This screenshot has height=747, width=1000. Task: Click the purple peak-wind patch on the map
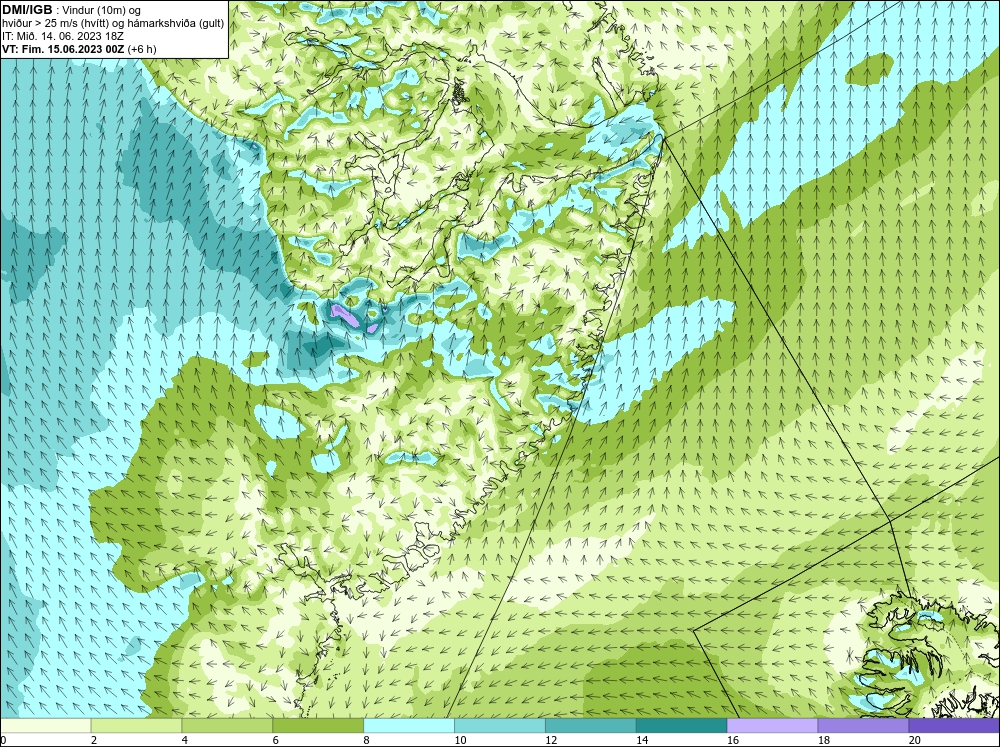click(345, 314)
